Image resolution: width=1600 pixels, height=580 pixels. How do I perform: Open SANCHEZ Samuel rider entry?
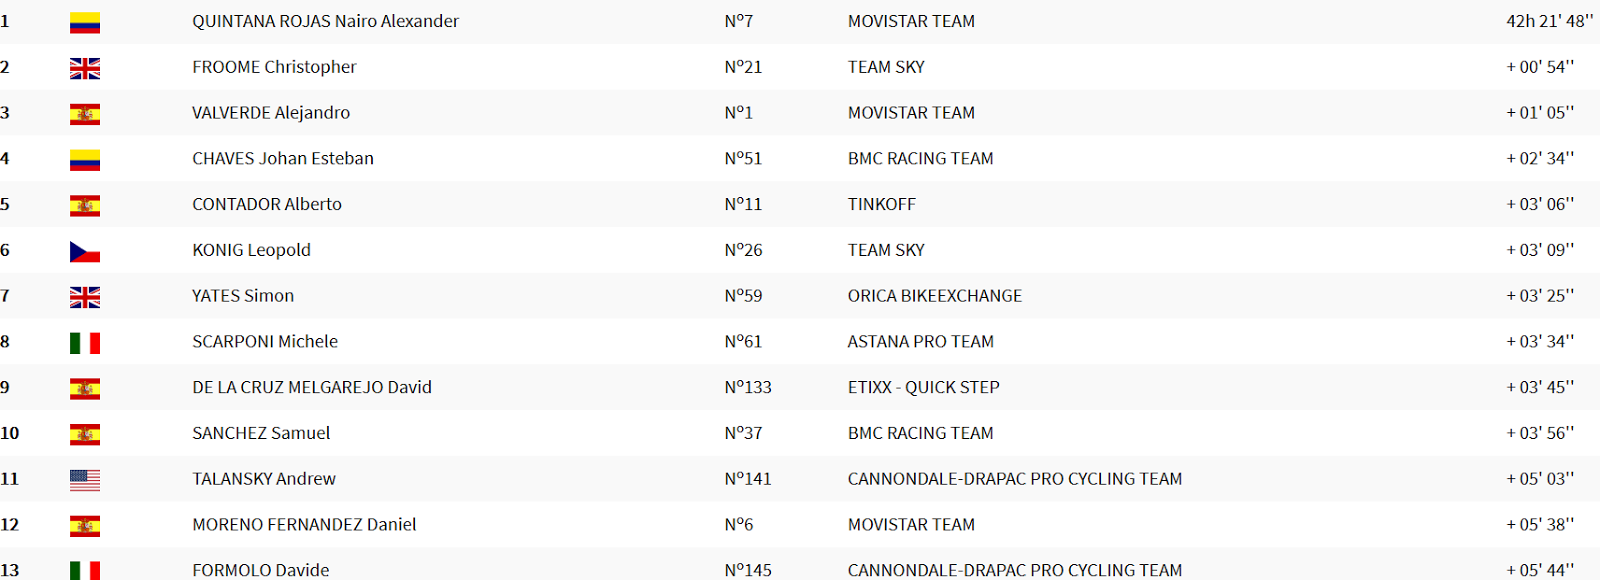(261, 433)
